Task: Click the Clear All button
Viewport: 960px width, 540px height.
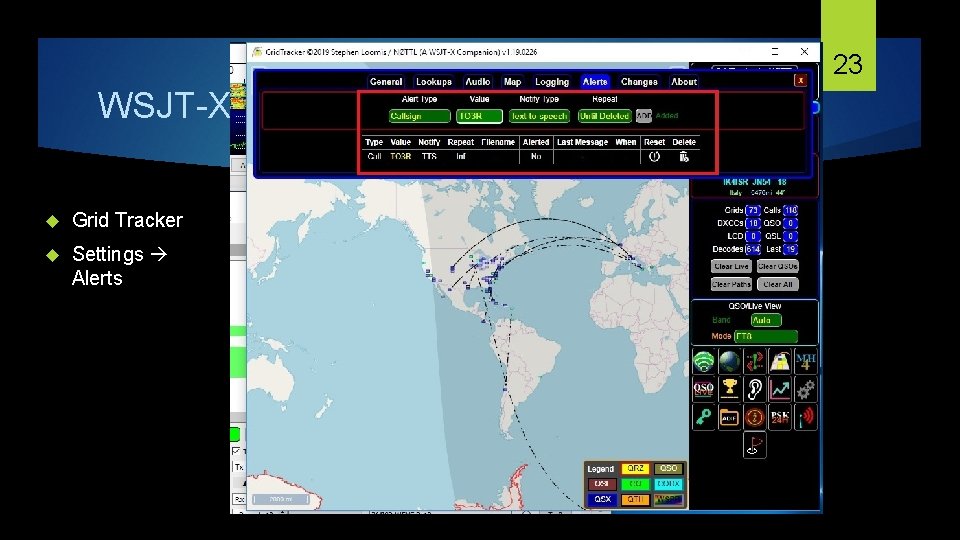Action: click(778, 284)
